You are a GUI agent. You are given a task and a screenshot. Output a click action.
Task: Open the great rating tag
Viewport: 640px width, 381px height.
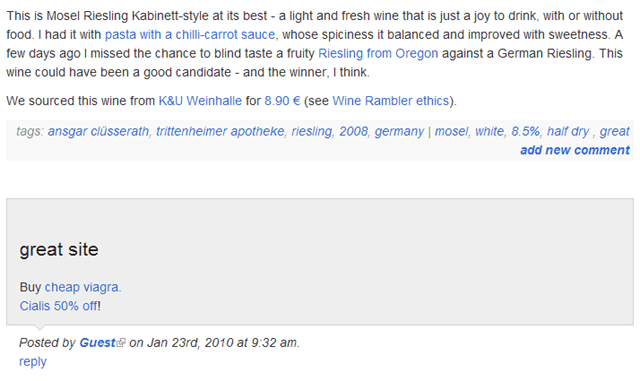point(614,131)
